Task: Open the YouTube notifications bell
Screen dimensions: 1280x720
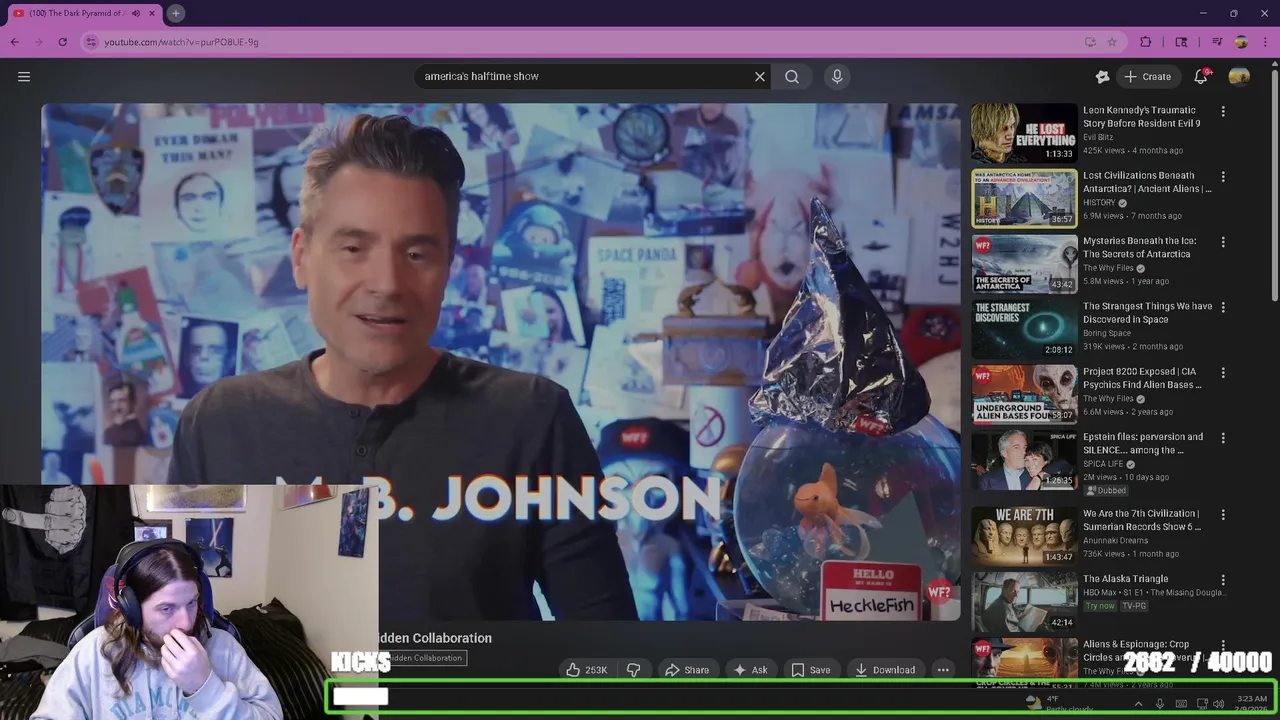Action: click(1201, 76)
